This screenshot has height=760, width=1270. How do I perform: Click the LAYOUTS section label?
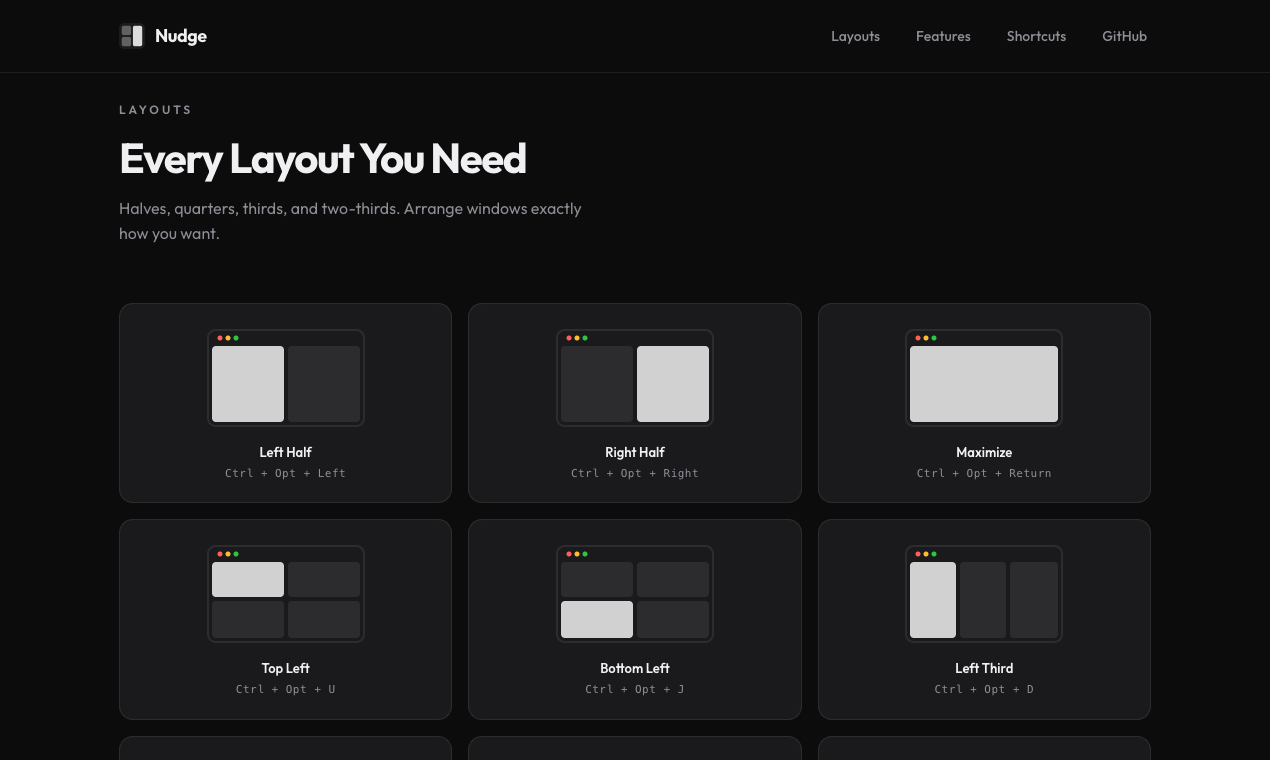tap(155, 110)
